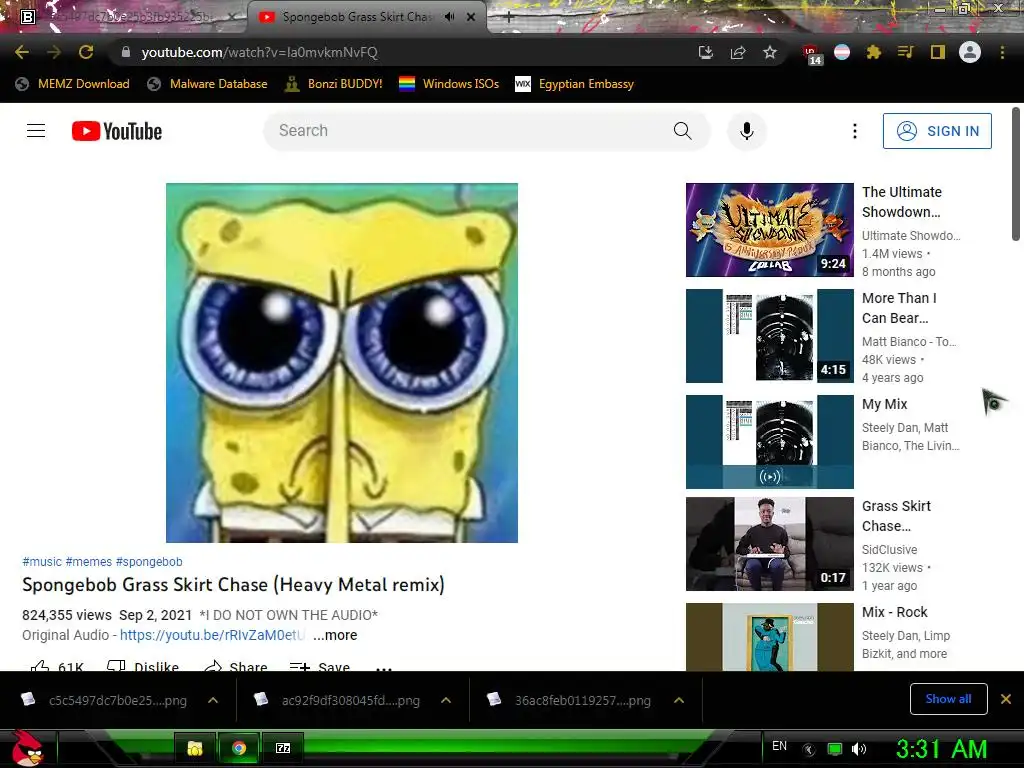Open the 7z taskbar icon
This screenshot has height=768, width=1024.
click(x=283, y=748)
